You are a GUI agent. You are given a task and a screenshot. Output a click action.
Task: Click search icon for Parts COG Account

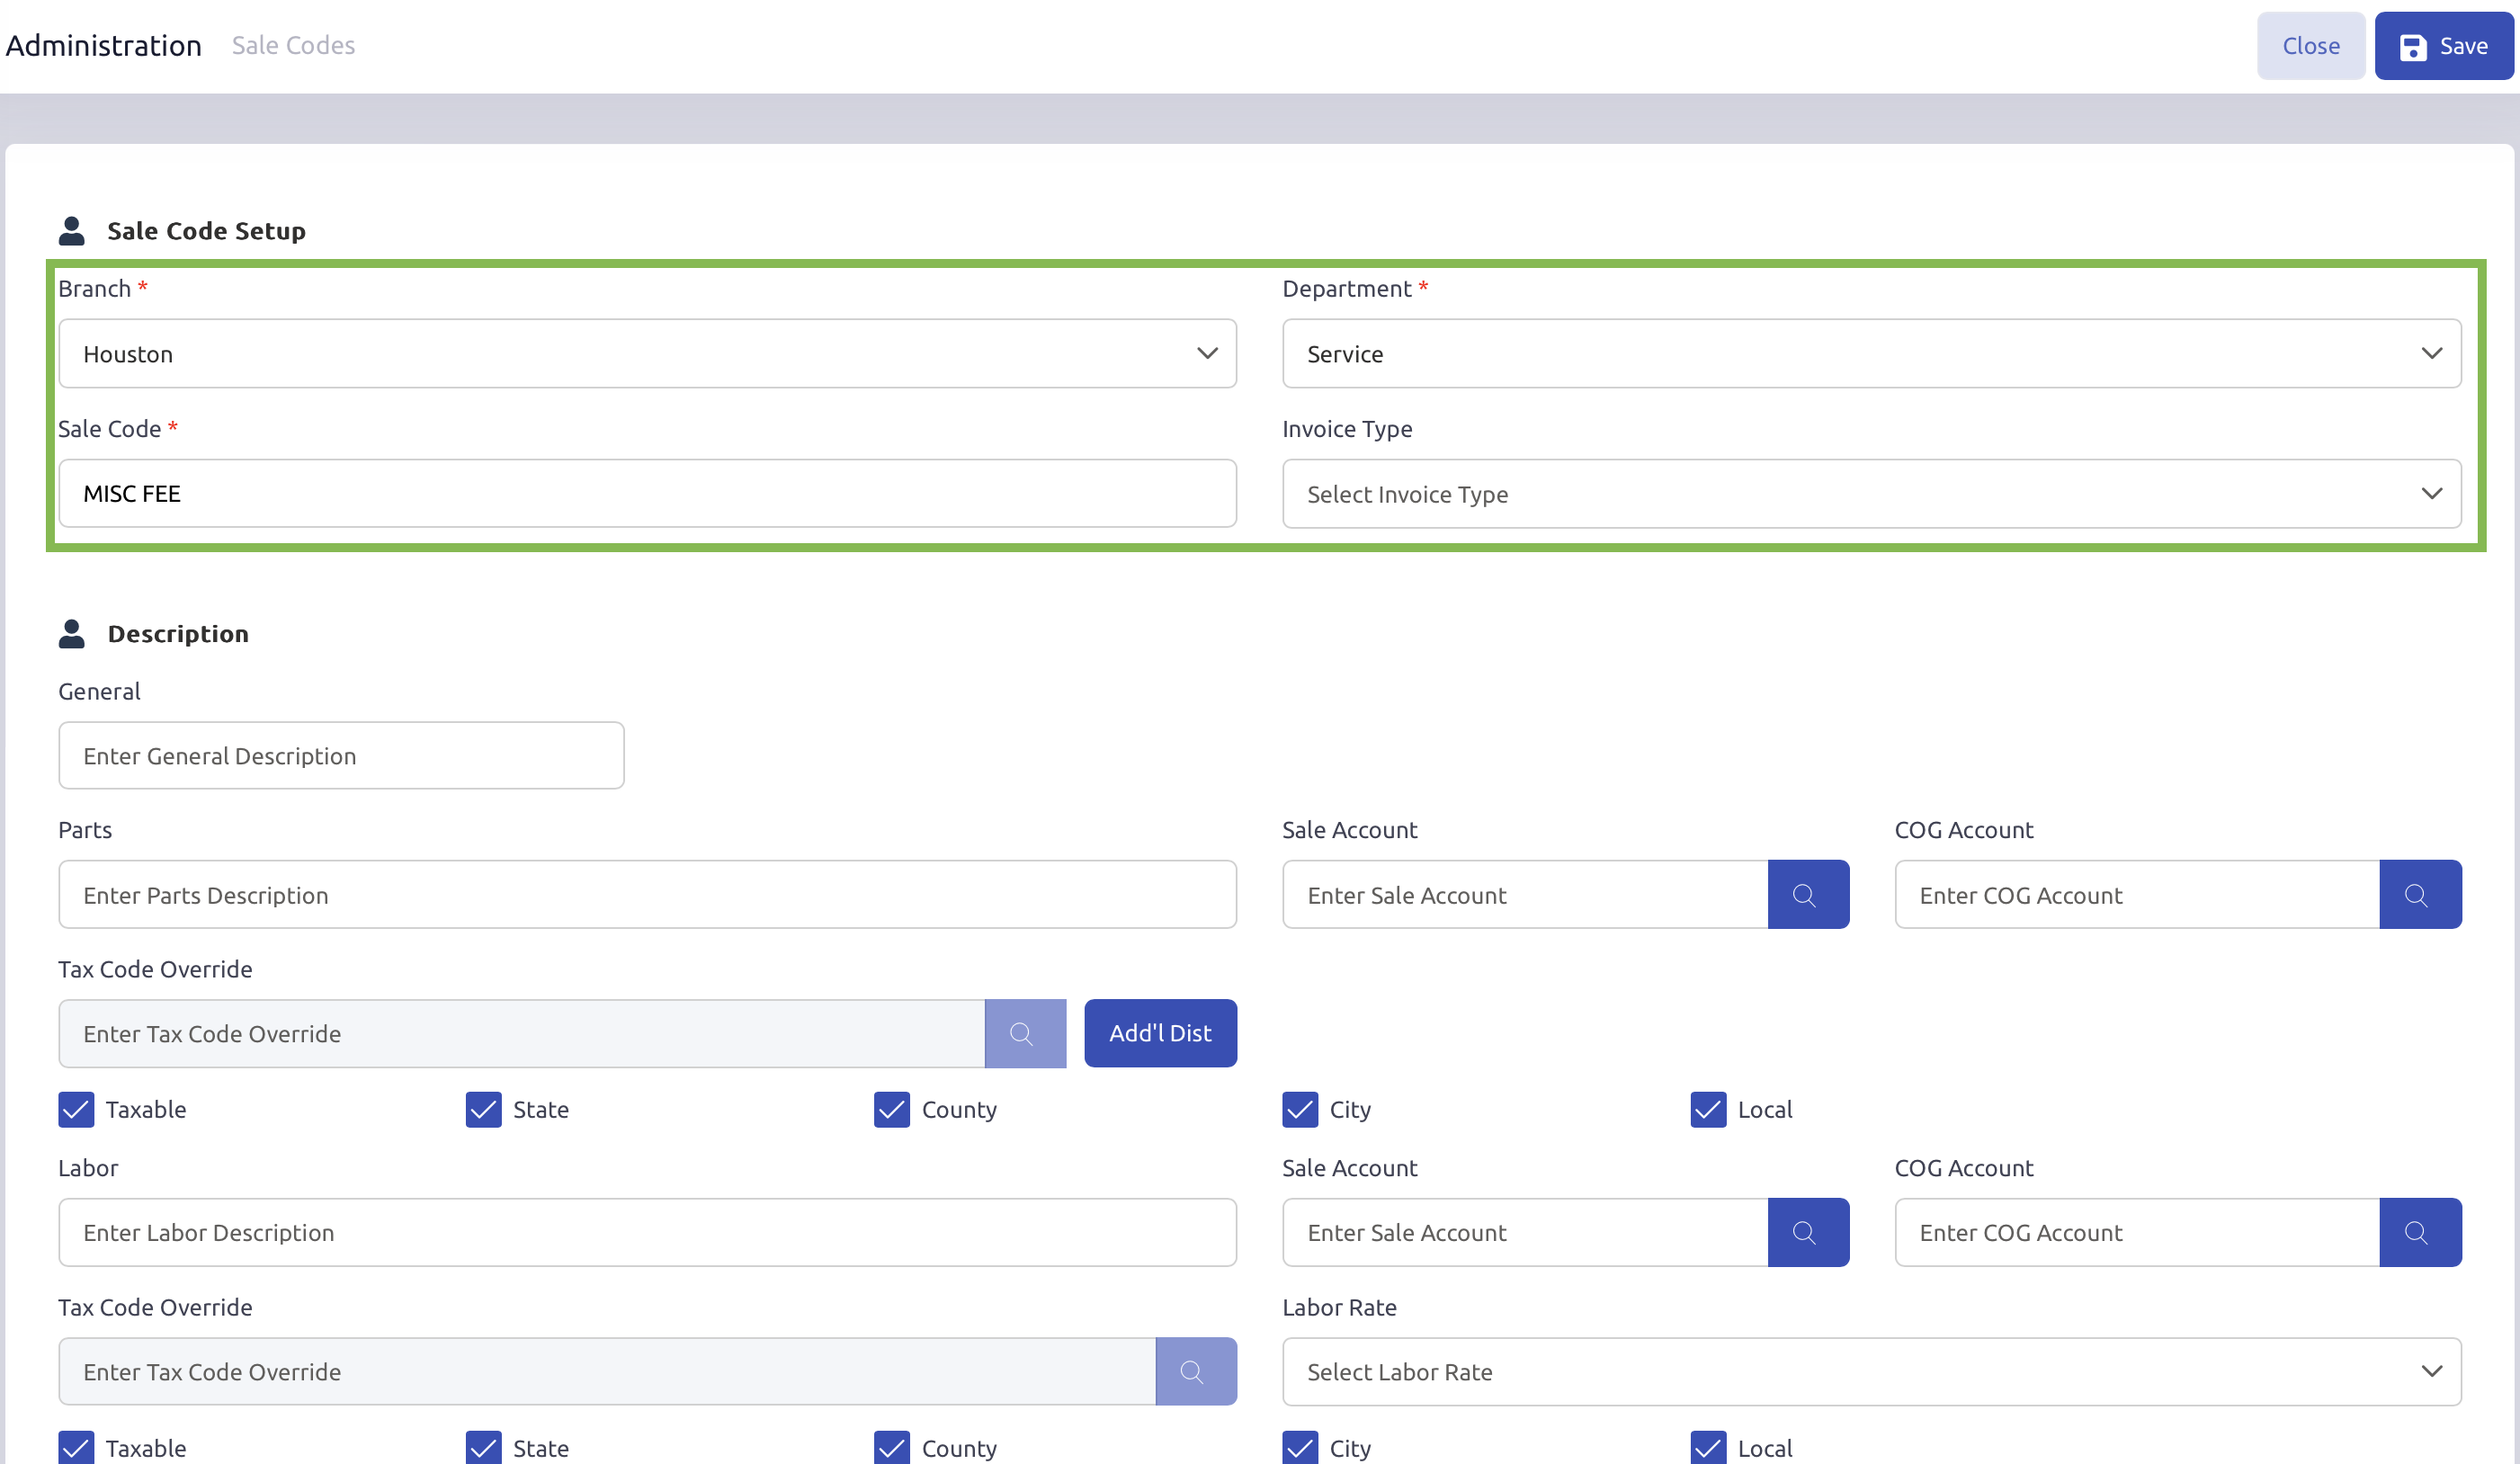click(2419, 895)
